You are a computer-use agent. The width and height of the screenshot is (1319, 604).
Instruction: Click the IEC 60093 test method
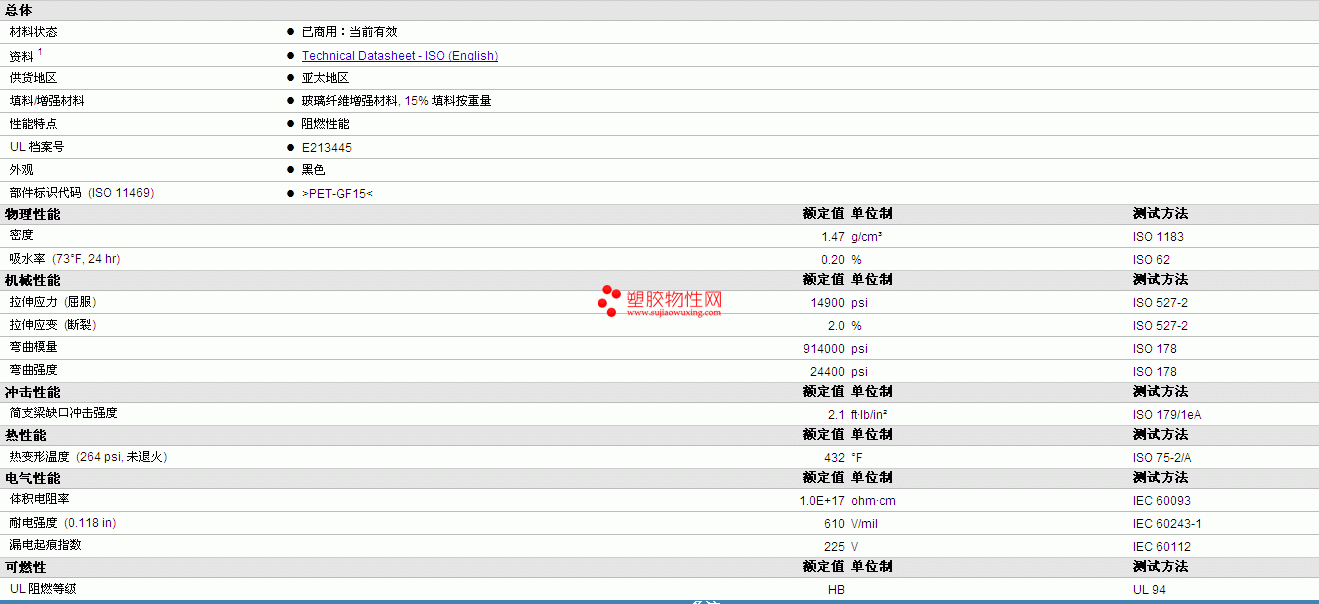pos(1162,501)
